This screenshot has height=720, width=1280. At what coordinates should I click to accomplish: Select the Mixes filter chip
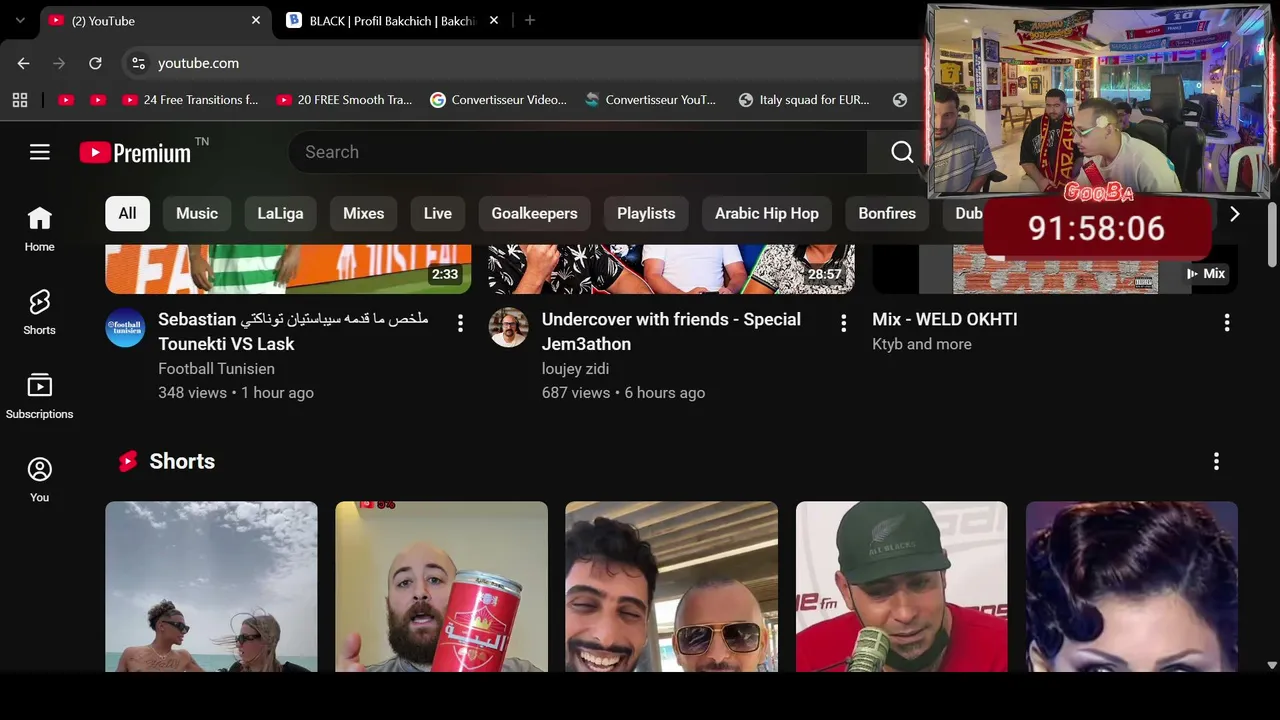pyautogui.click(x=363, y=213)
